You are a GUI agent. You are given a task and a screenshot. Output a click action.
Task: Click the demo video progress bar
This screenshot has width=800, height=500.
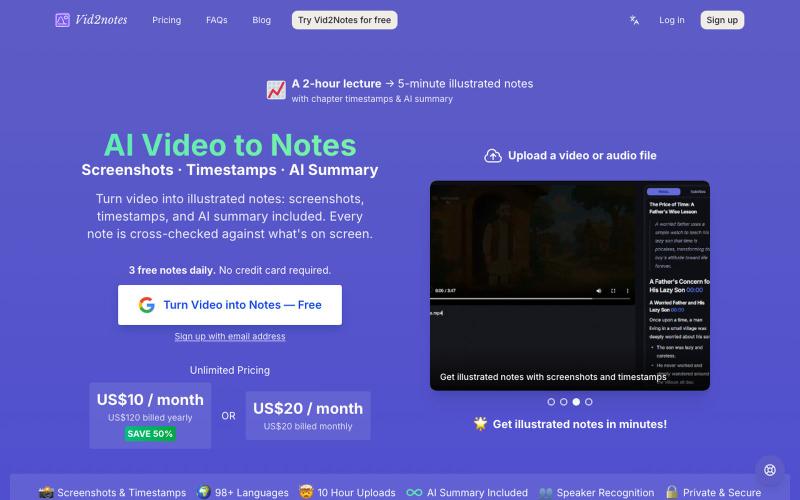click(x=532, y=299)
